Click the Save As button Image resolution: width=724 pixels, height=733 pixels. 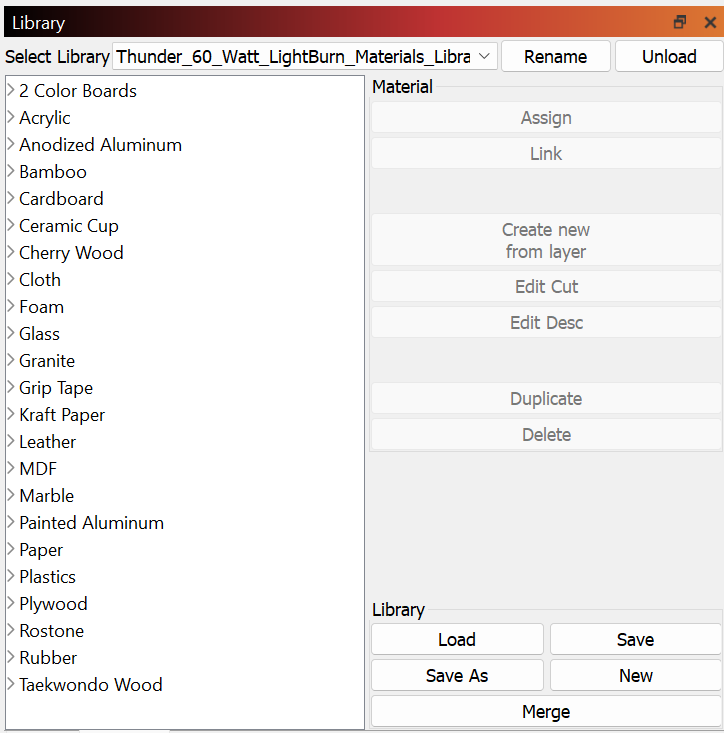457,675
